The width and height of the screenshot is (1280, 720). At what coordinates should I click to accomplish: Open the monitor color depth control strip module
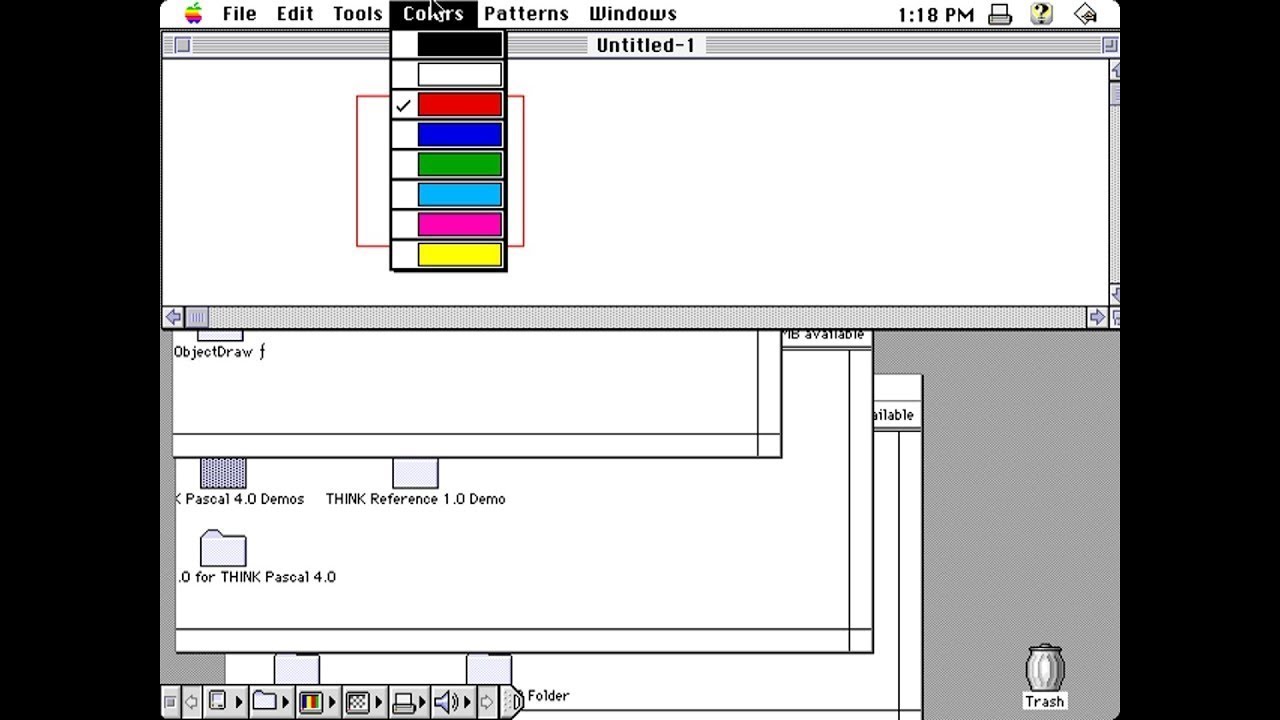[318, 702]
